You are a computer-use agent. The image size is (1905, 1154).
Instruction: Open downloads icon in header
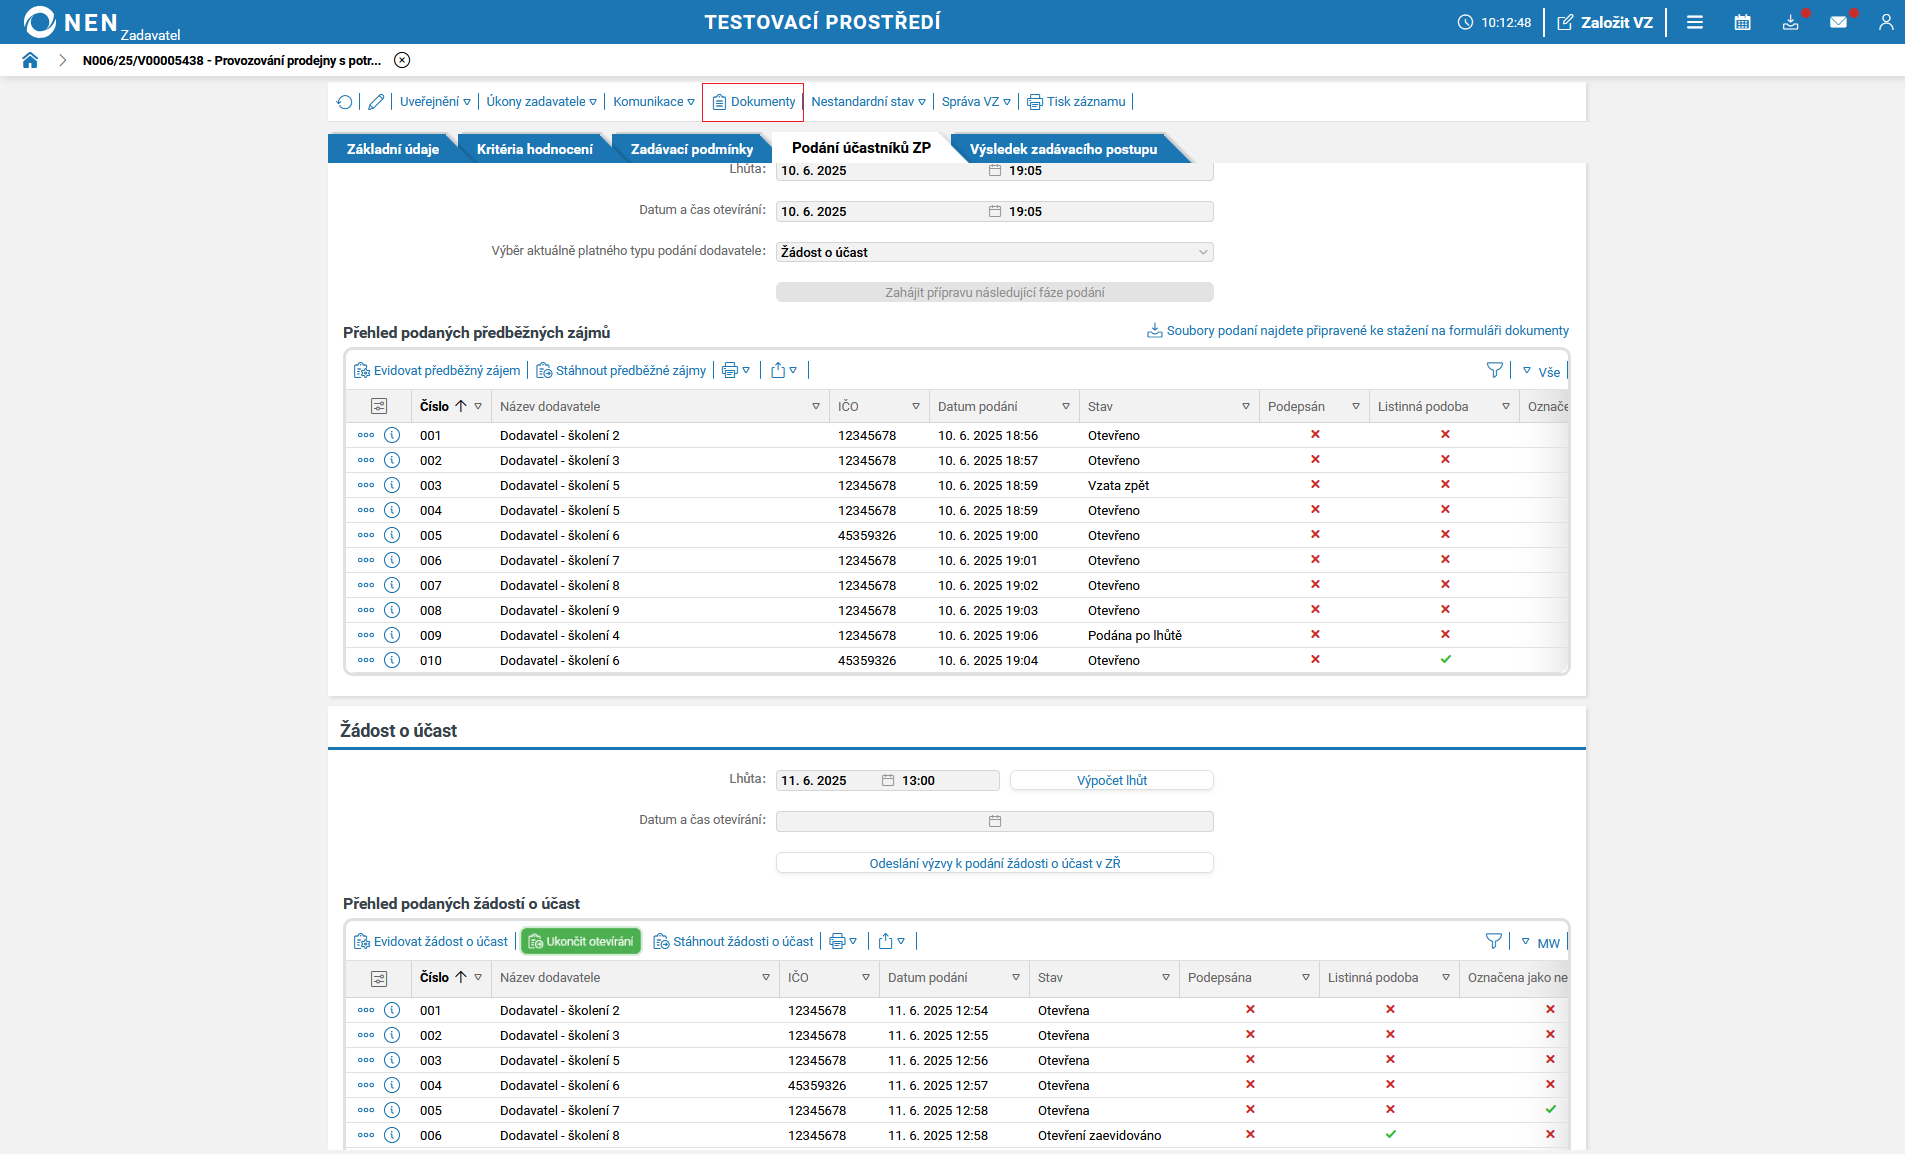[x=1790, y=22]
